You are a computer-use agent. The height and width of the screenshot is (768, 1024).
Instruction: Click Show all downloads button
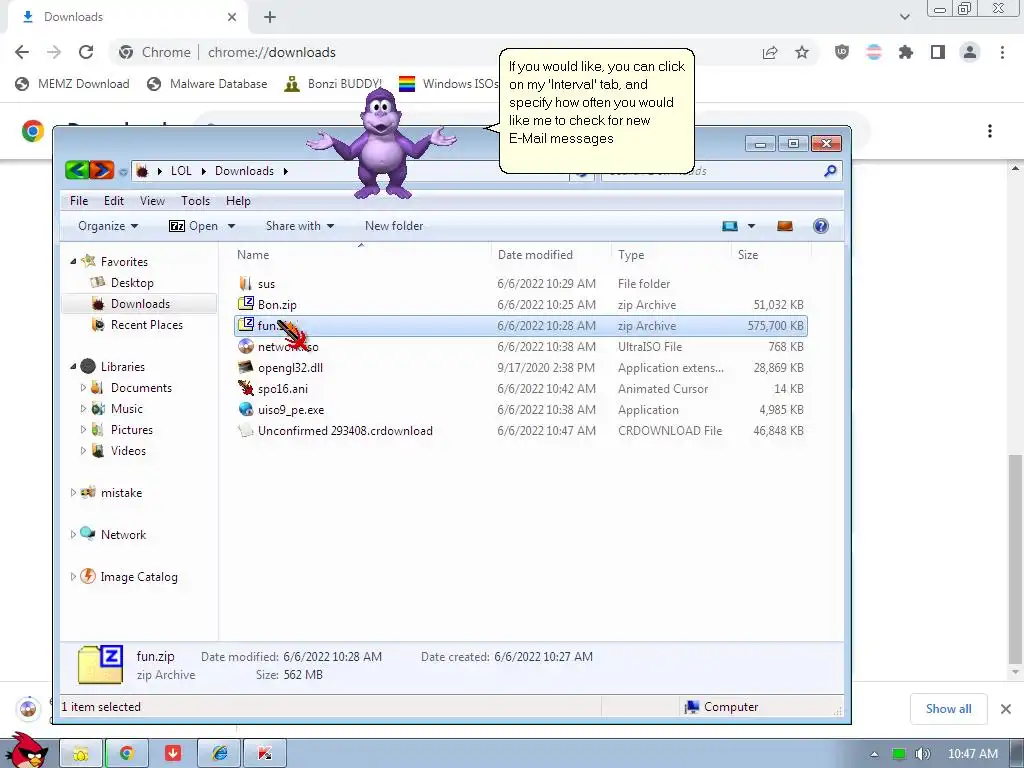coord(948,709)
